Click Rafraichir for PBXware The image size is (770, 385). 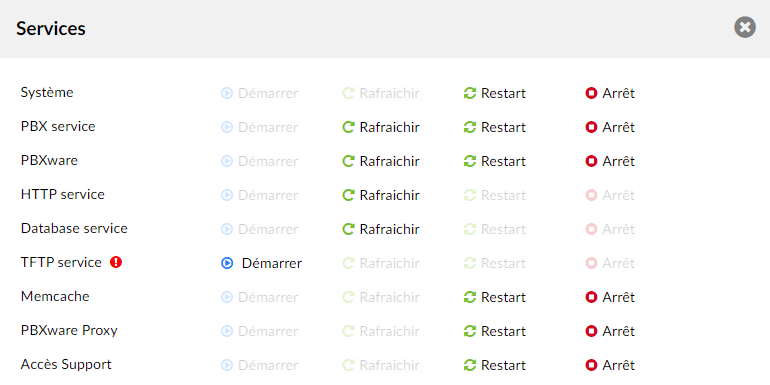(x=381, y=161)
